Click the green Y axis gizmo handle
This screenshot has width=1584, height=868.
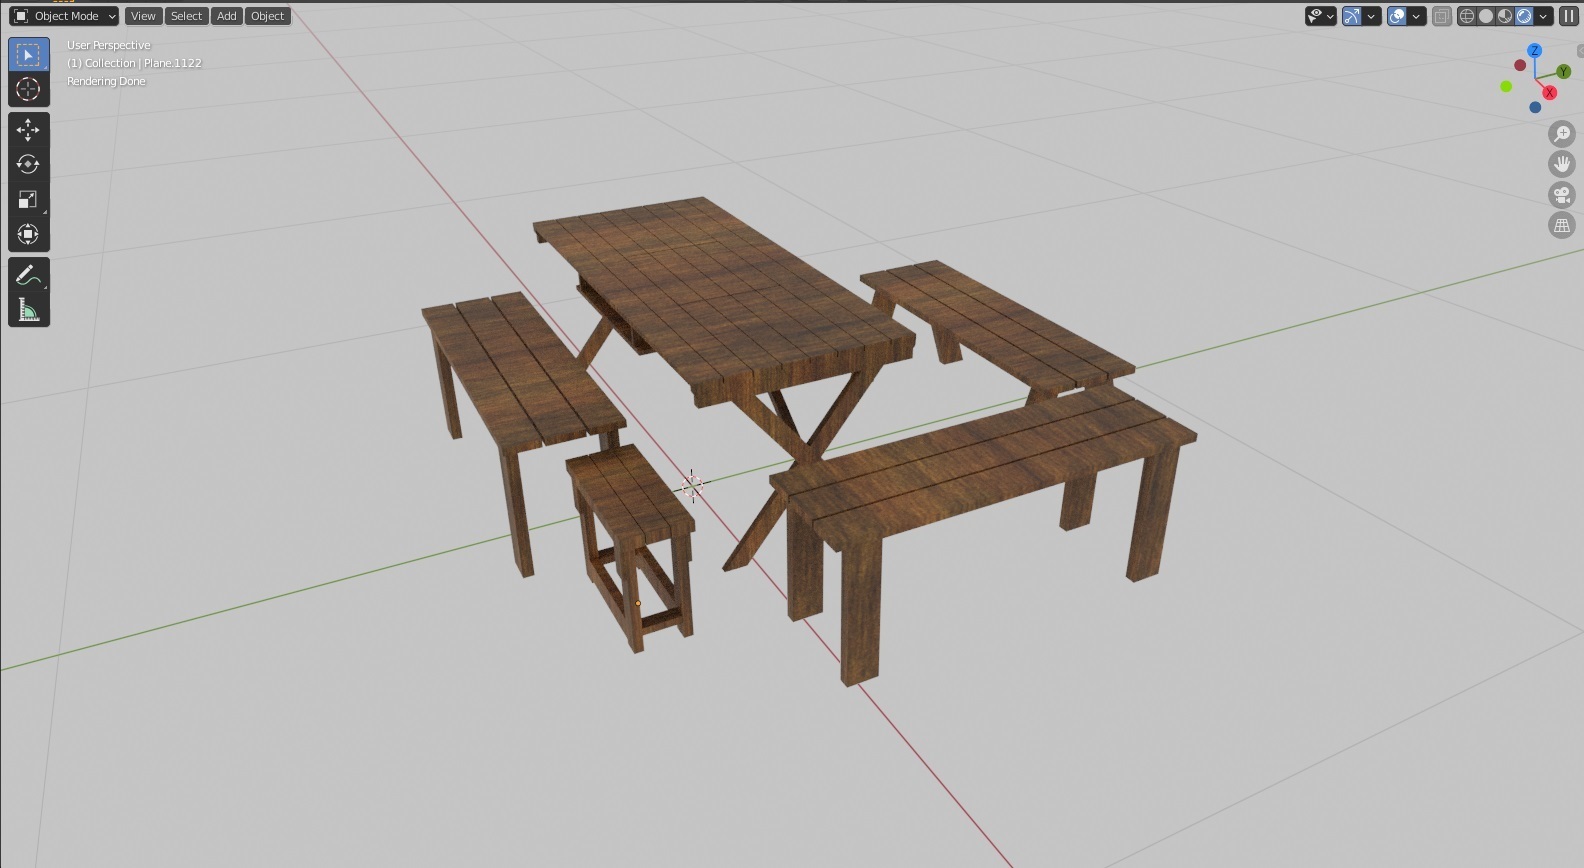[x=1564, y=72]
